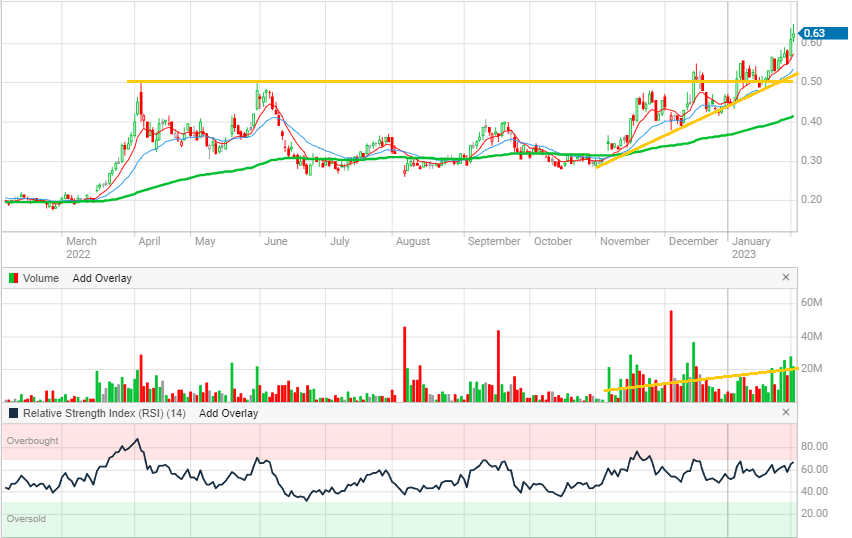The image size is (852, 538).
Task: Click the November label on time axis
Action: [x=624, y=241]
